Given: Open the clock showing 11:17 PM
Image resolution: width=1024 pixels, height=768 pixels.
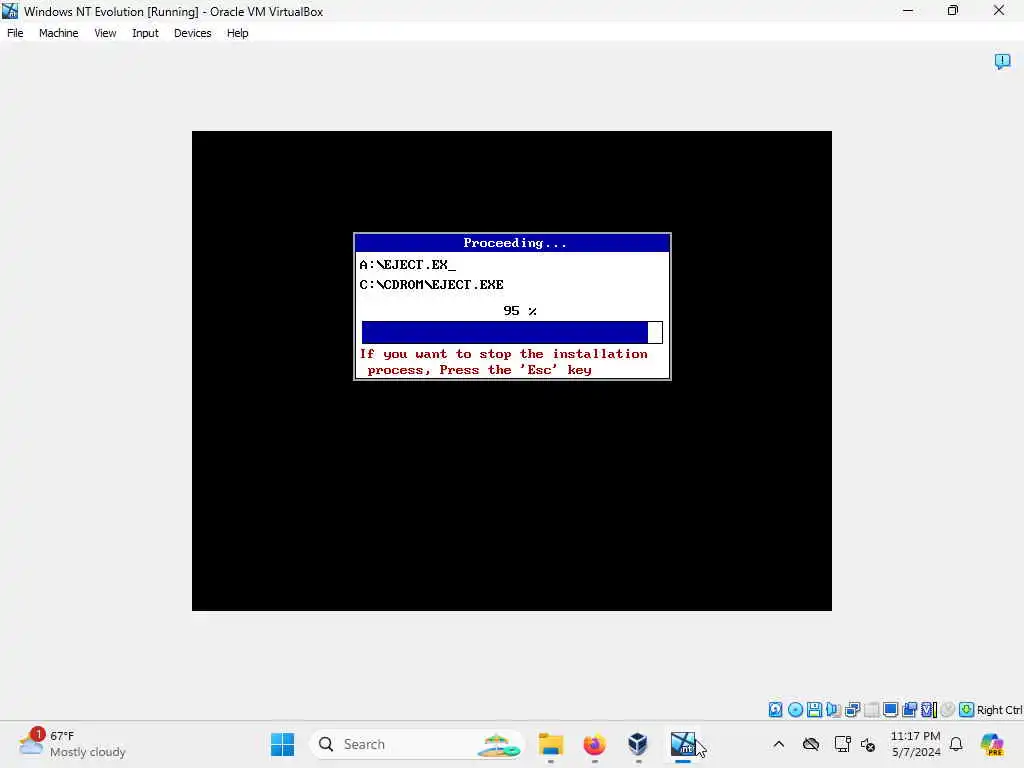Looking at the screenshot, I should (916, 744).
